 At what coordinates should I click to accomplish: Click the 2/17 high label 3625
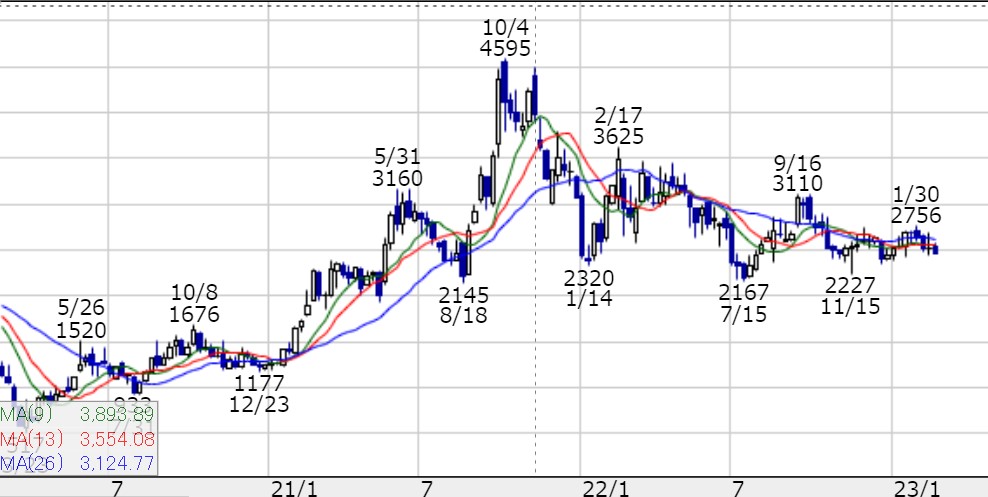point(617,137)
